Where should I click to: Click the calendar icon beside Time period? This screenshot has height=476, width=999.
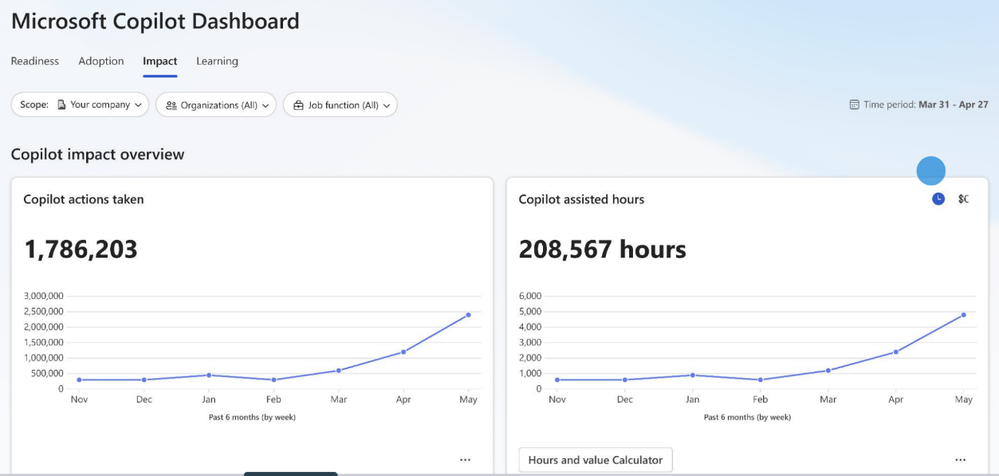(854, 105)
